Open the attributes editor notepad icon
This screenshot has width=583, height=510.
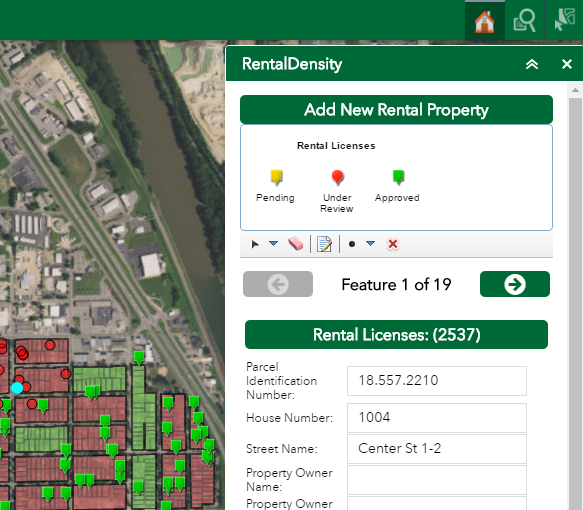[324, 244]
